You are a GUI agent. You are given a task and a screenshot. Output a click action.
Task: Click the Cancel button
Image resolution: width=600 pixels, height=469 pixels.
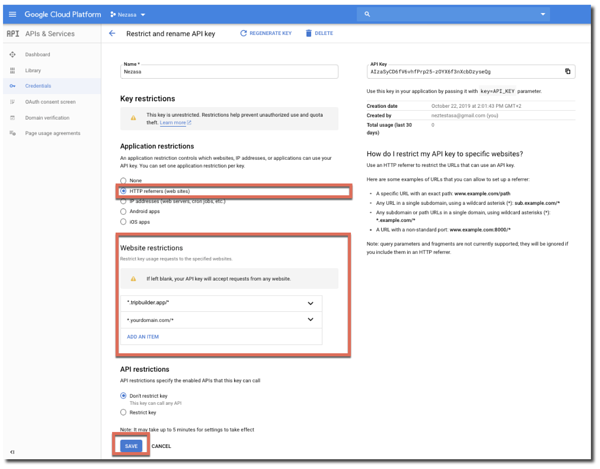click(x=161, y=446)
